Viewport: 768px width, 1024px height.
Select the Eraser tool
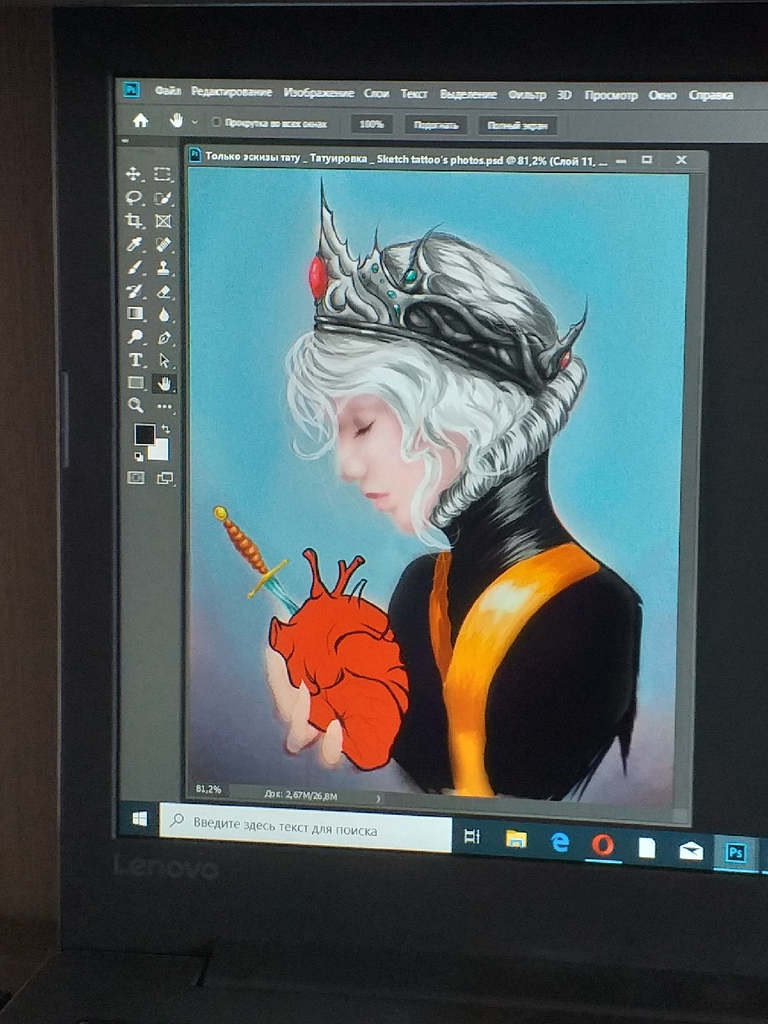coord(164,291)
